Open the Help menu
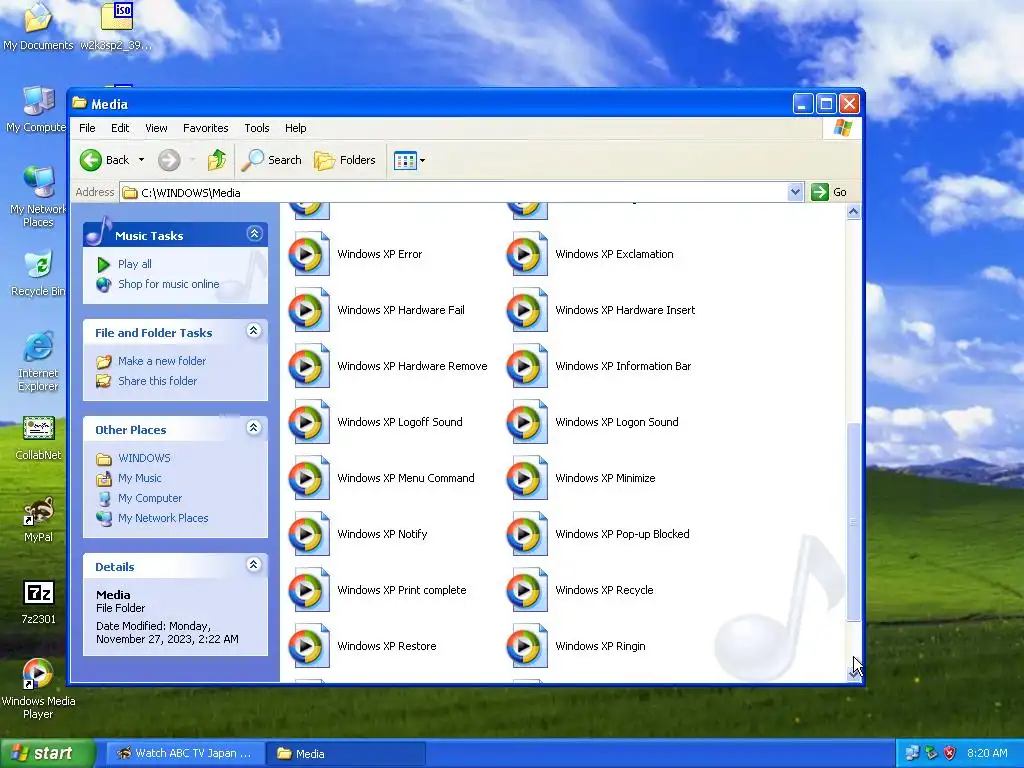 pyautogui.click(x=295, y=128)
